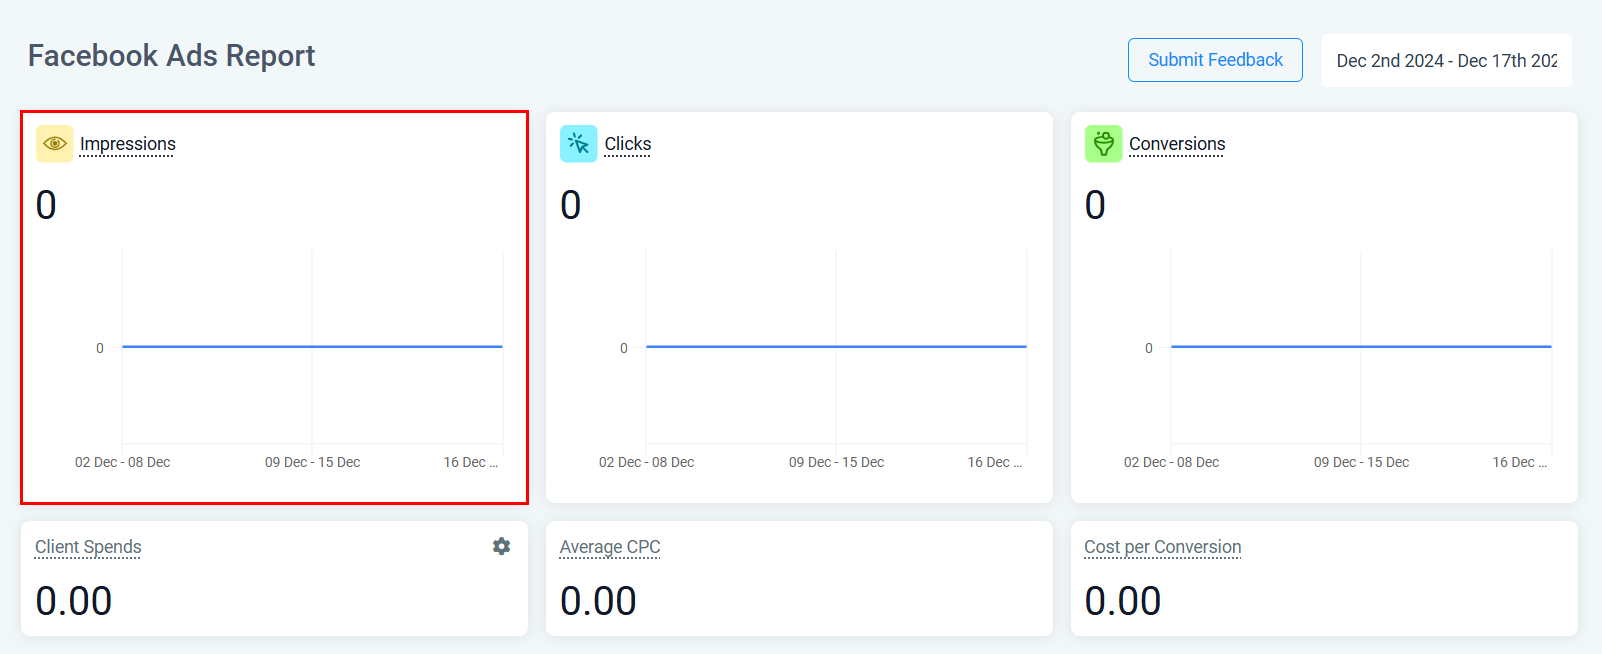The width and height of the screenshot is (1602, 654).
Task: Click the Impressions eye icon
Action: point(55,144)
